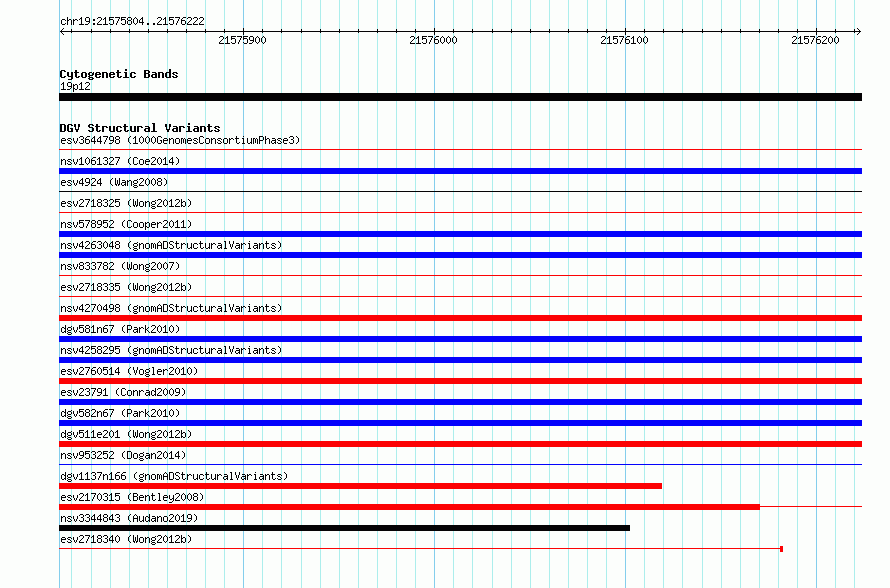Open the esv4924 (Wang2008) variant label
The height and width of the screenshot is (588, 890).
114,182
